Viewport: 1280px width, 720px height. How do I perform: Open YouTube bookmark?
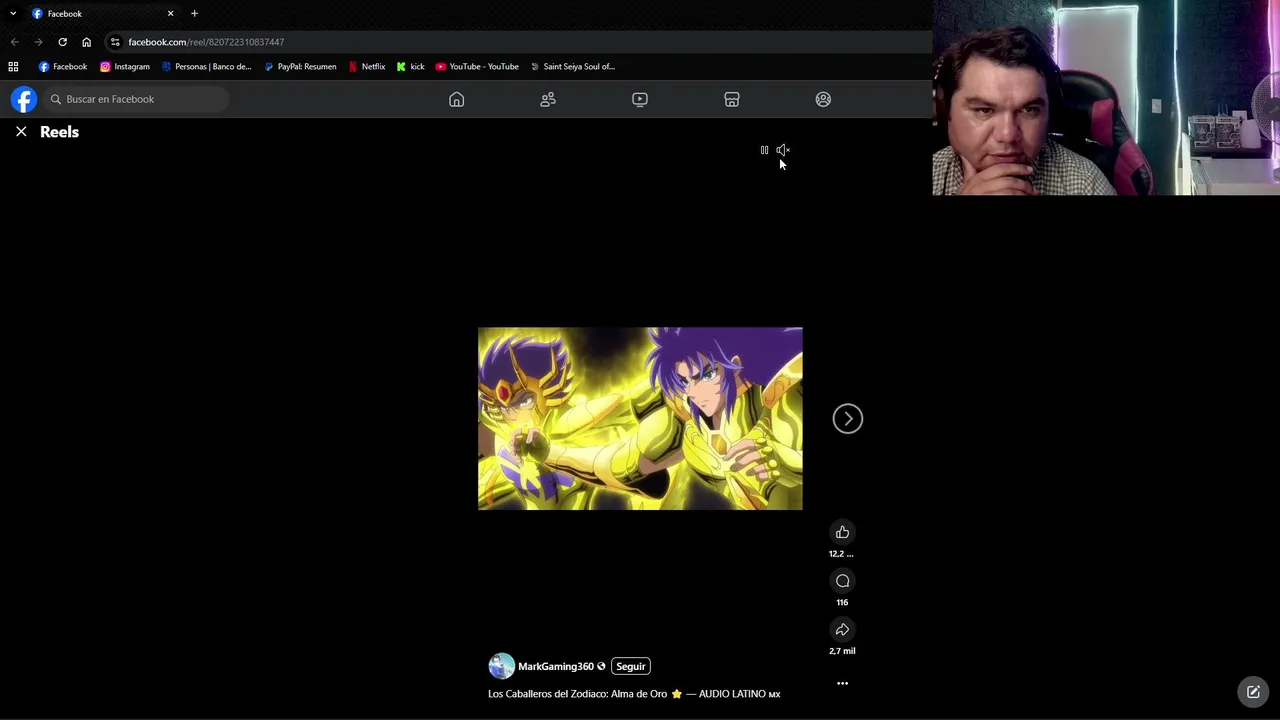477,67
